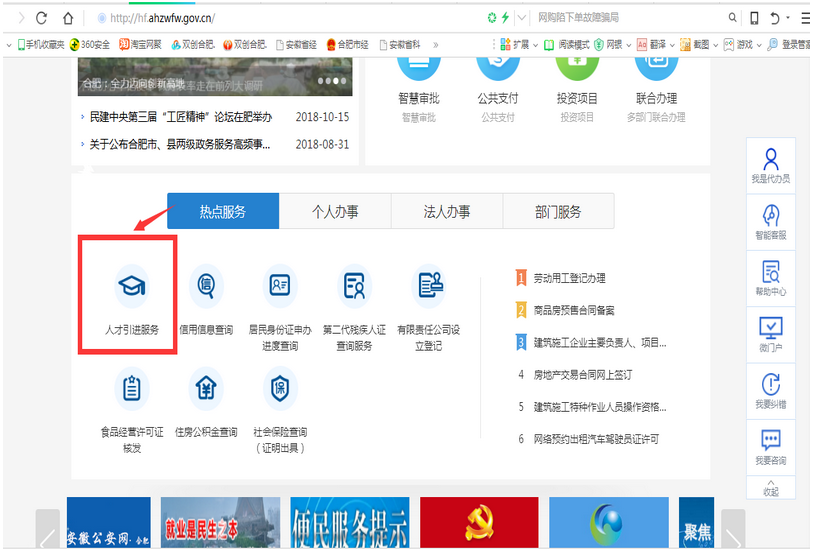Open 房地产交易合同网上签订 link
Screen dimensions: 817x549
pos(583,375)
